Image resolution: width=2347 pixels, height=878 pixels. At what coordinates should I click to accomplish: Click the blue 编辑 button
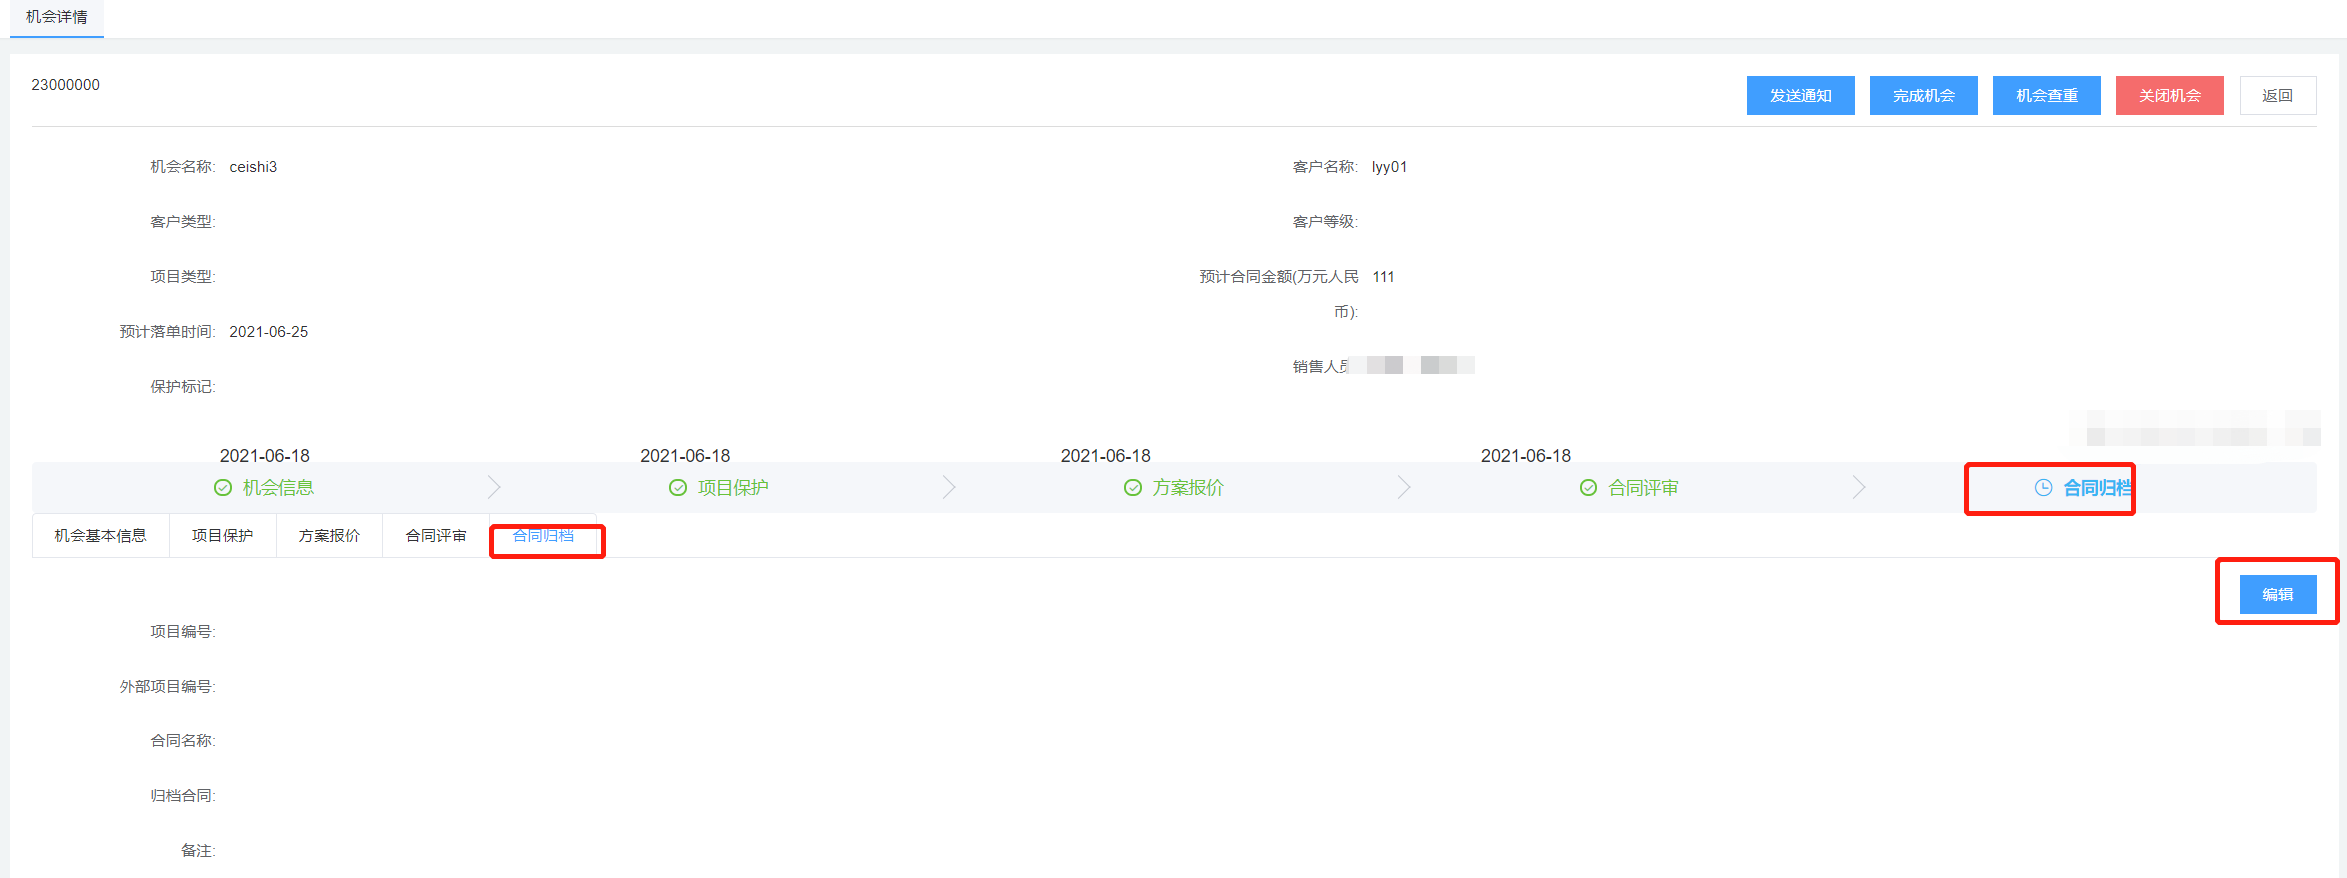pos(2277,595)
